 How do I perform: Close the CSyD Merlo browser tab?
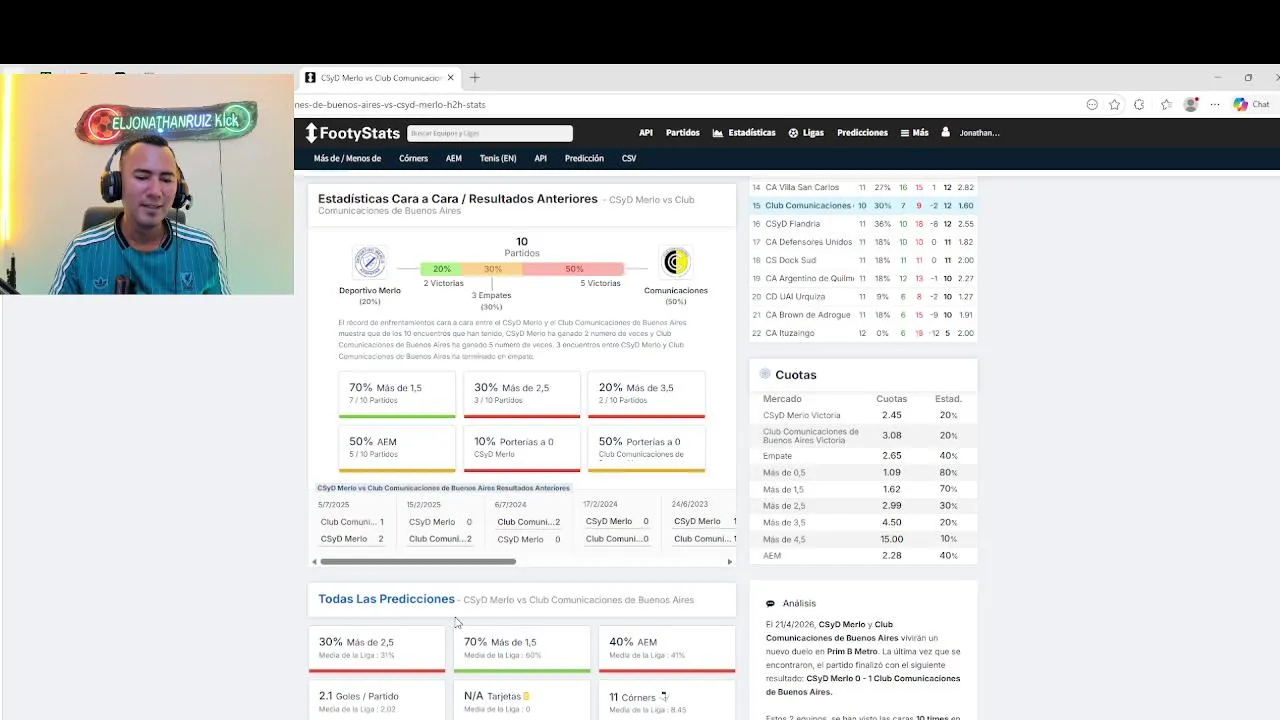pos(450,78)
